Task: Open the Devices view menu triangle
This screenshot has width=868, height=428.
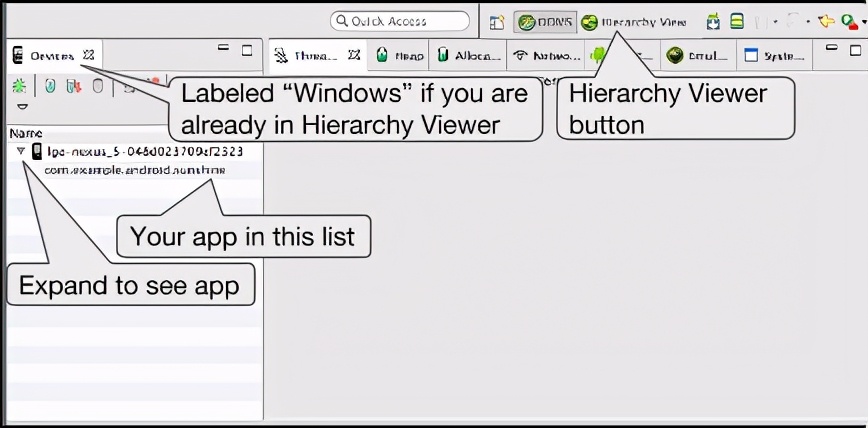Action: point(23,106)
